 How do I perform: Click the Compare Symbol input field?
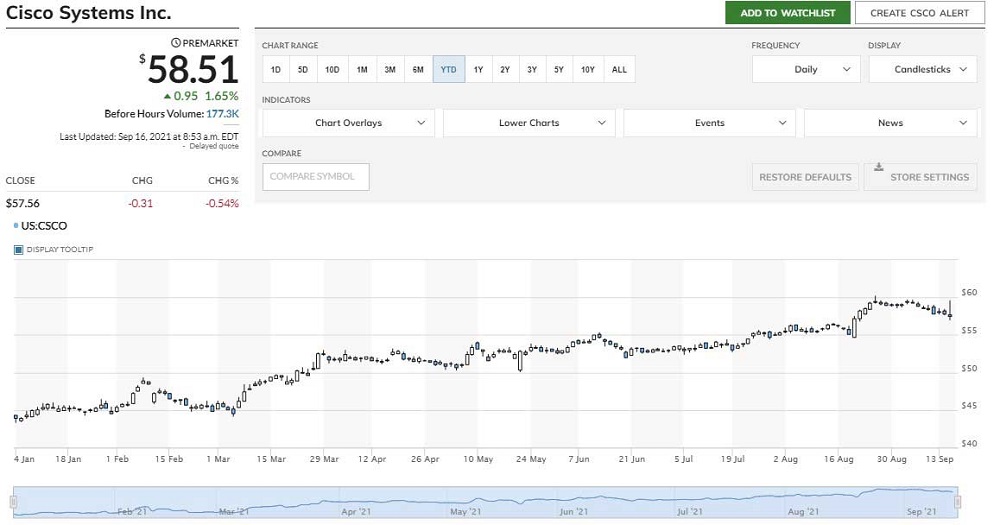pos(316,177)
